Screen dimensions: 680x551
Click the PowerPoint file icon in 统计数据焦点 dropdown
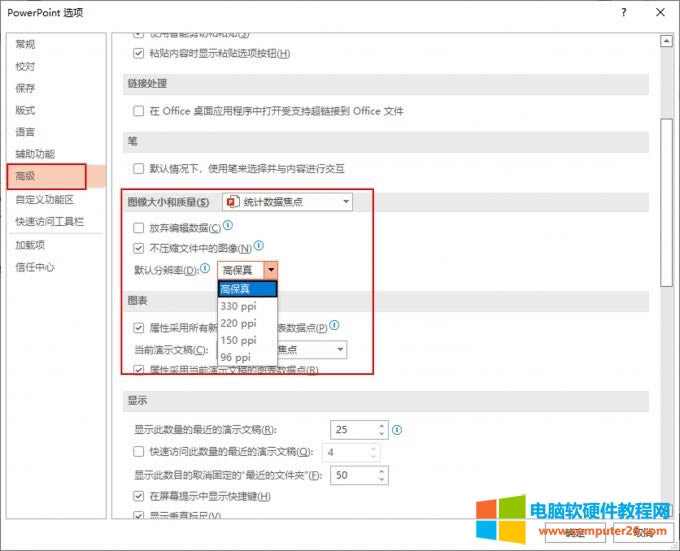(x=231, y=202)
